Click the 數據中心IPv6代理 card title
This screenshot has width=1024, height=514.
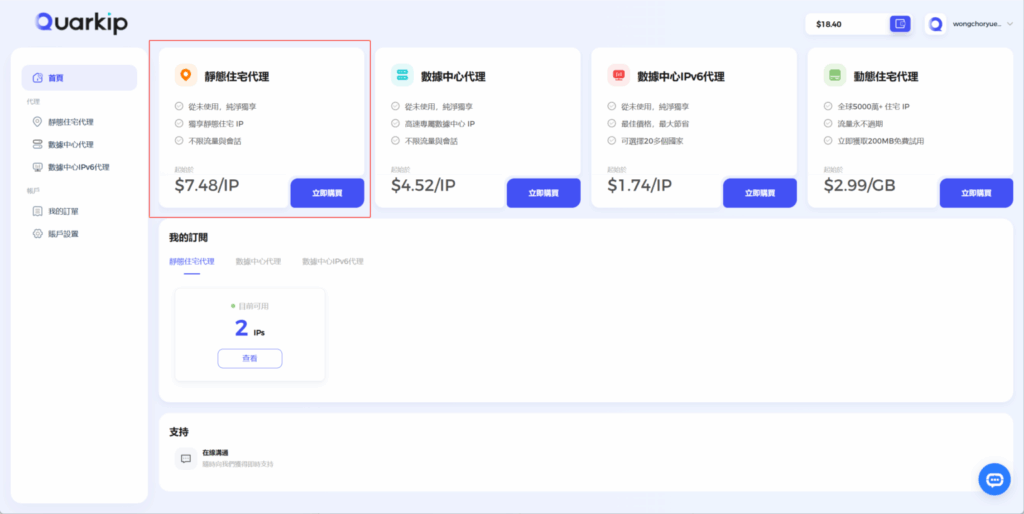[681, 76]
